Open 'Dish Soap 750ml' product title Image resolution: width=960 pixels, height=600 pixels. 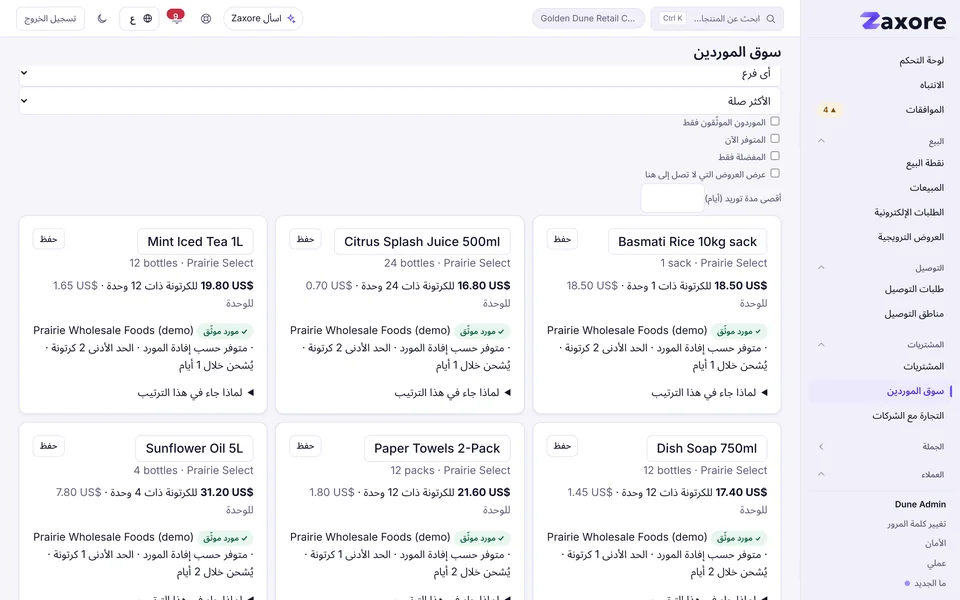pyautogui.click(x=707, y=448)
